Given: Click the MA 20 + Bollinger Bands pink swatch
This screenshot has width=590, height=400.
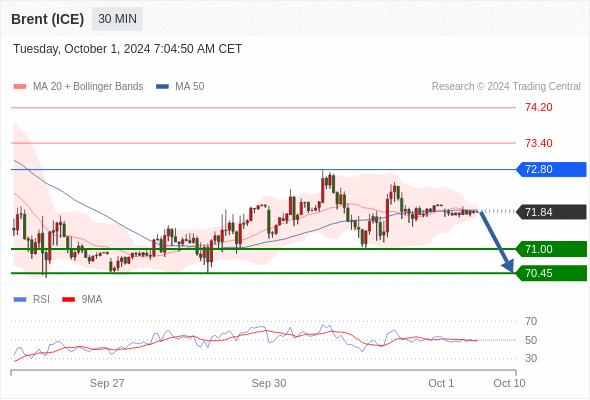Looking at the screenshot, I should 20,87.
